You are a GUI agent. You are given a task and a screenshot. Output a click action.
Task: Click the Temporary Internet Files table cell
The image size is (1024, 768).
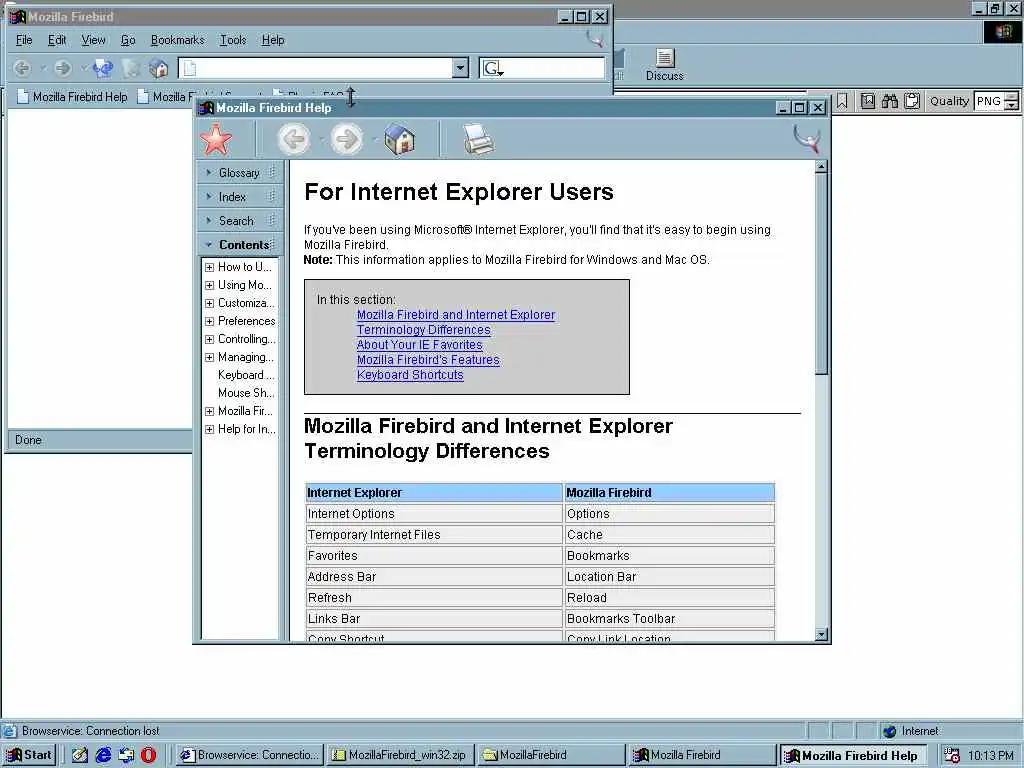(x=434, y=535)
